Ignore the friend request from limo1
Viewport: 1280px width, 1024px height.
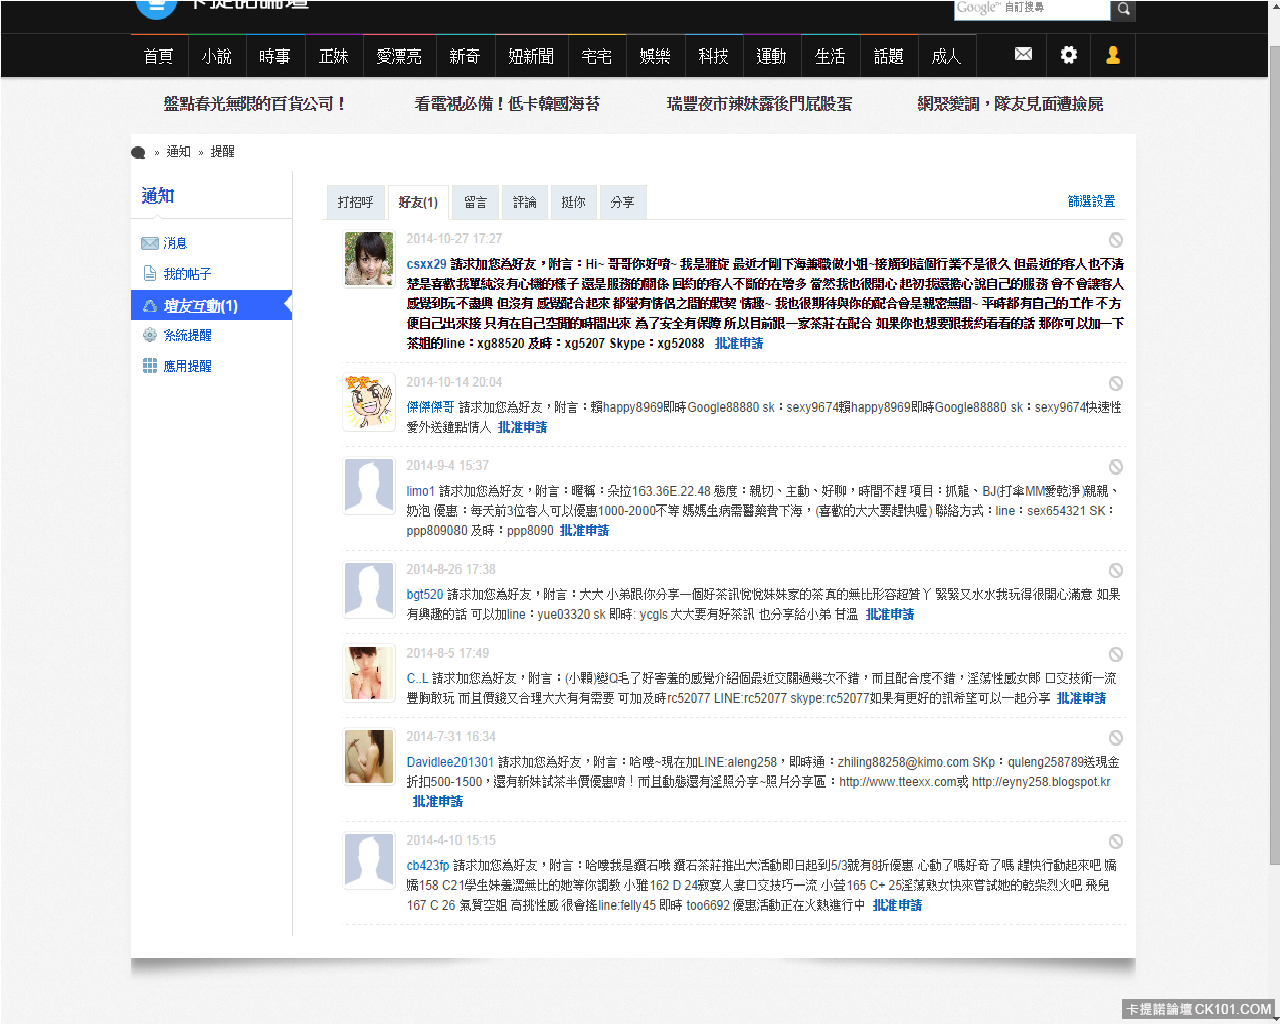(1115, 467)
